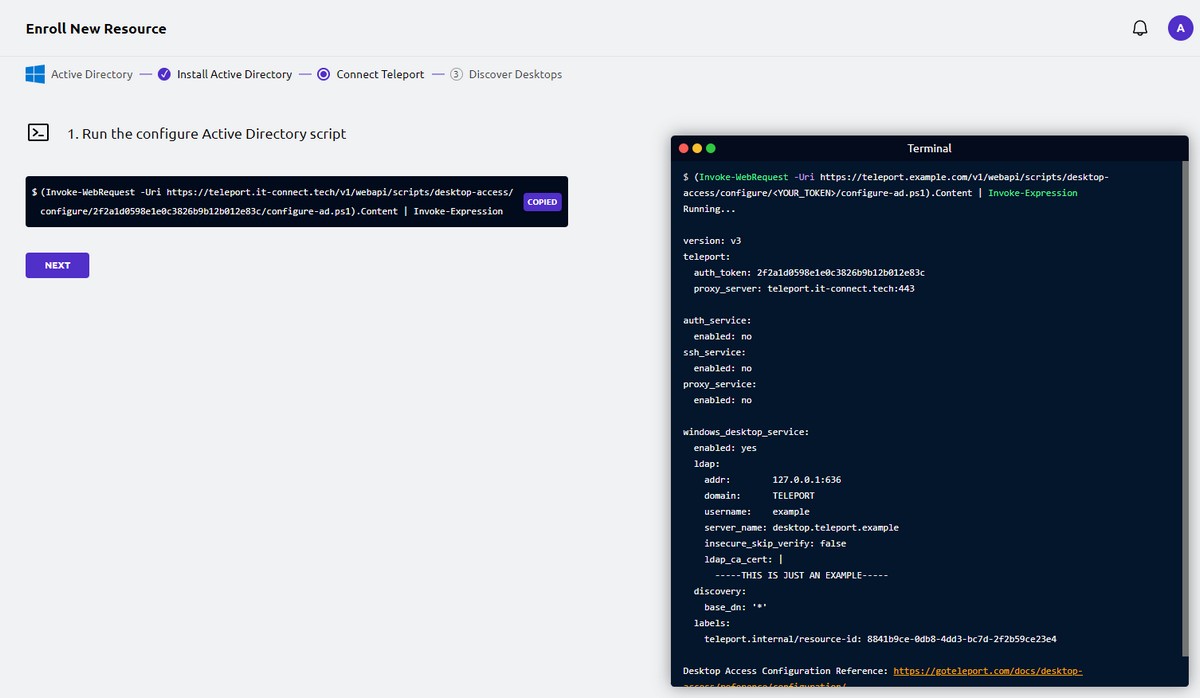The height and width of the screenshot is (698, 1200).
Task: Open the Desktop Access Configuration Reference link
Action: (987, 671)
